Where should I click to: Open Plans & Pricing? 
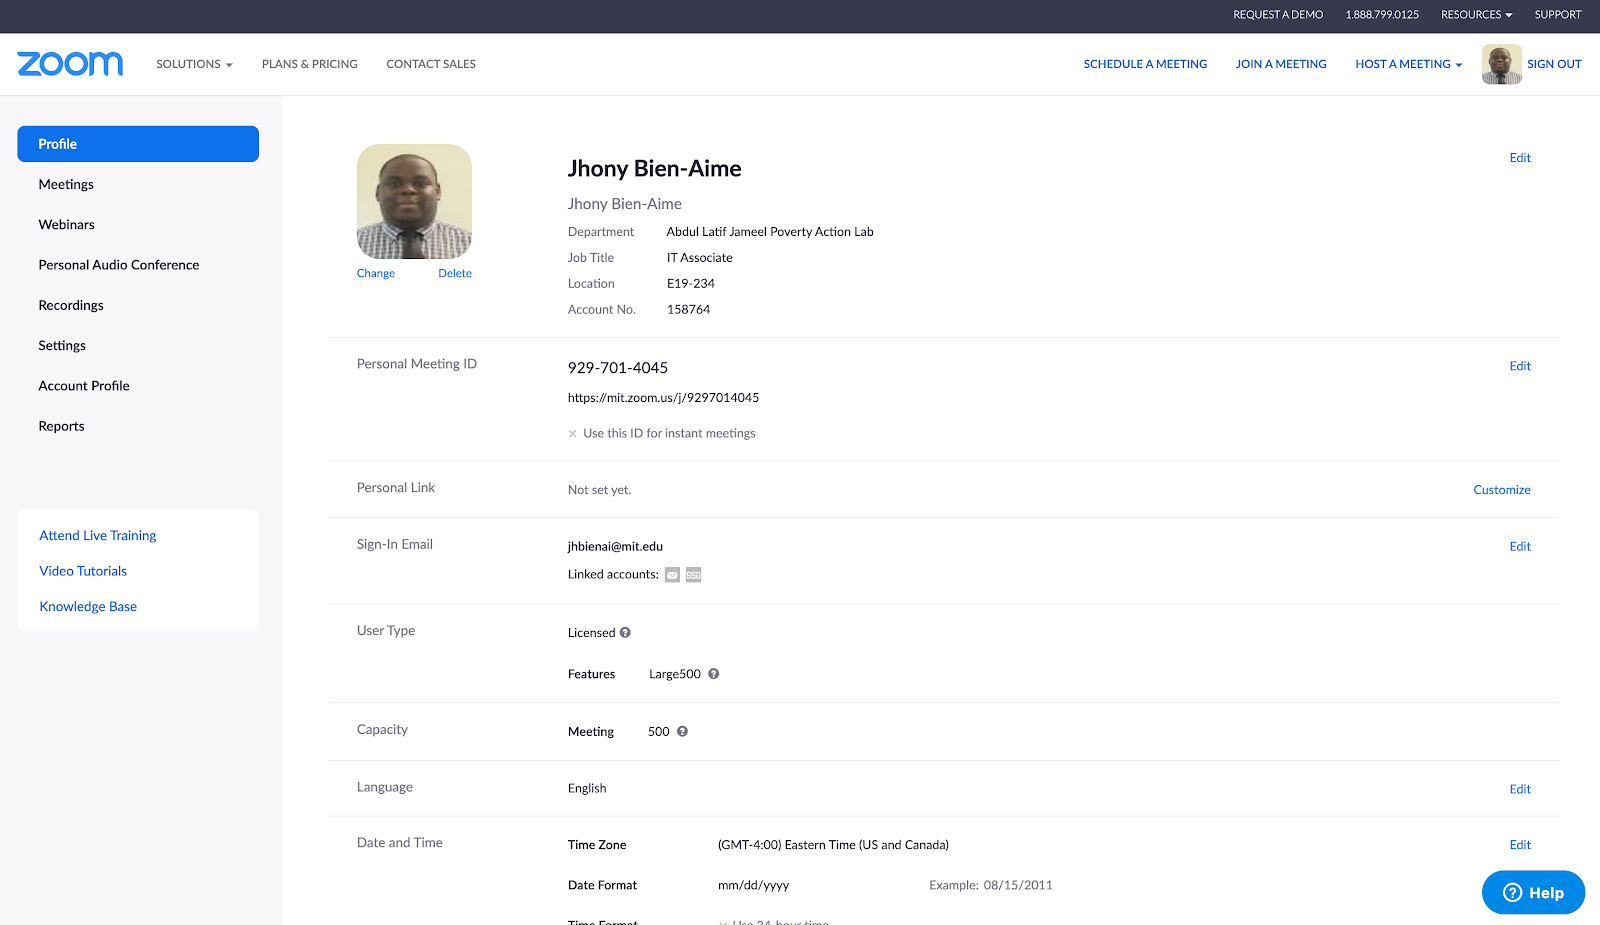click(x=310, y=64)
